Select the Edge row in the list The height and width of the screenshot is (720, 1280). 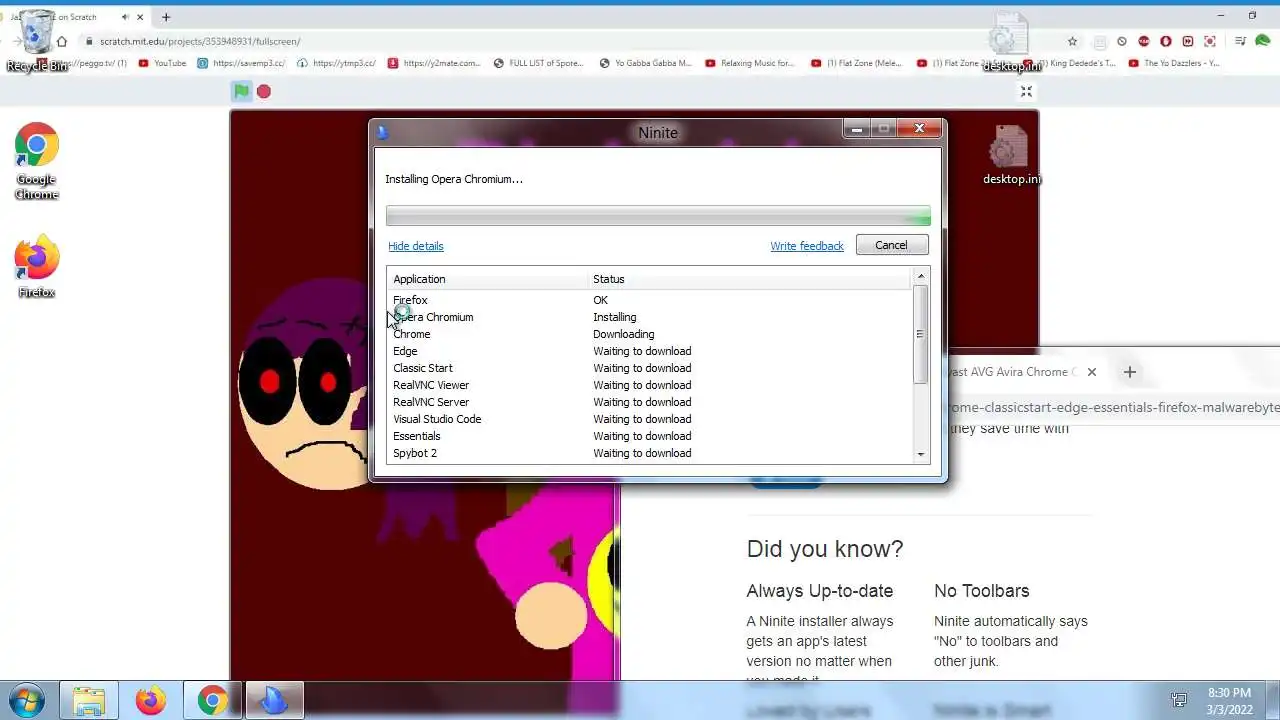[x=650, y=351]
